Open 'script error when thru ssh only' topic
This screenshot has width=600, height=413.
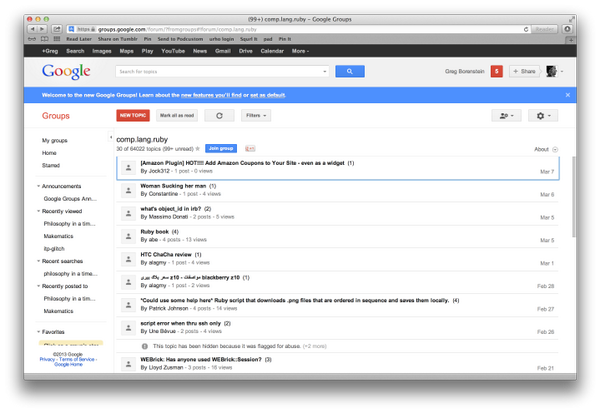[x=181, y=323]
